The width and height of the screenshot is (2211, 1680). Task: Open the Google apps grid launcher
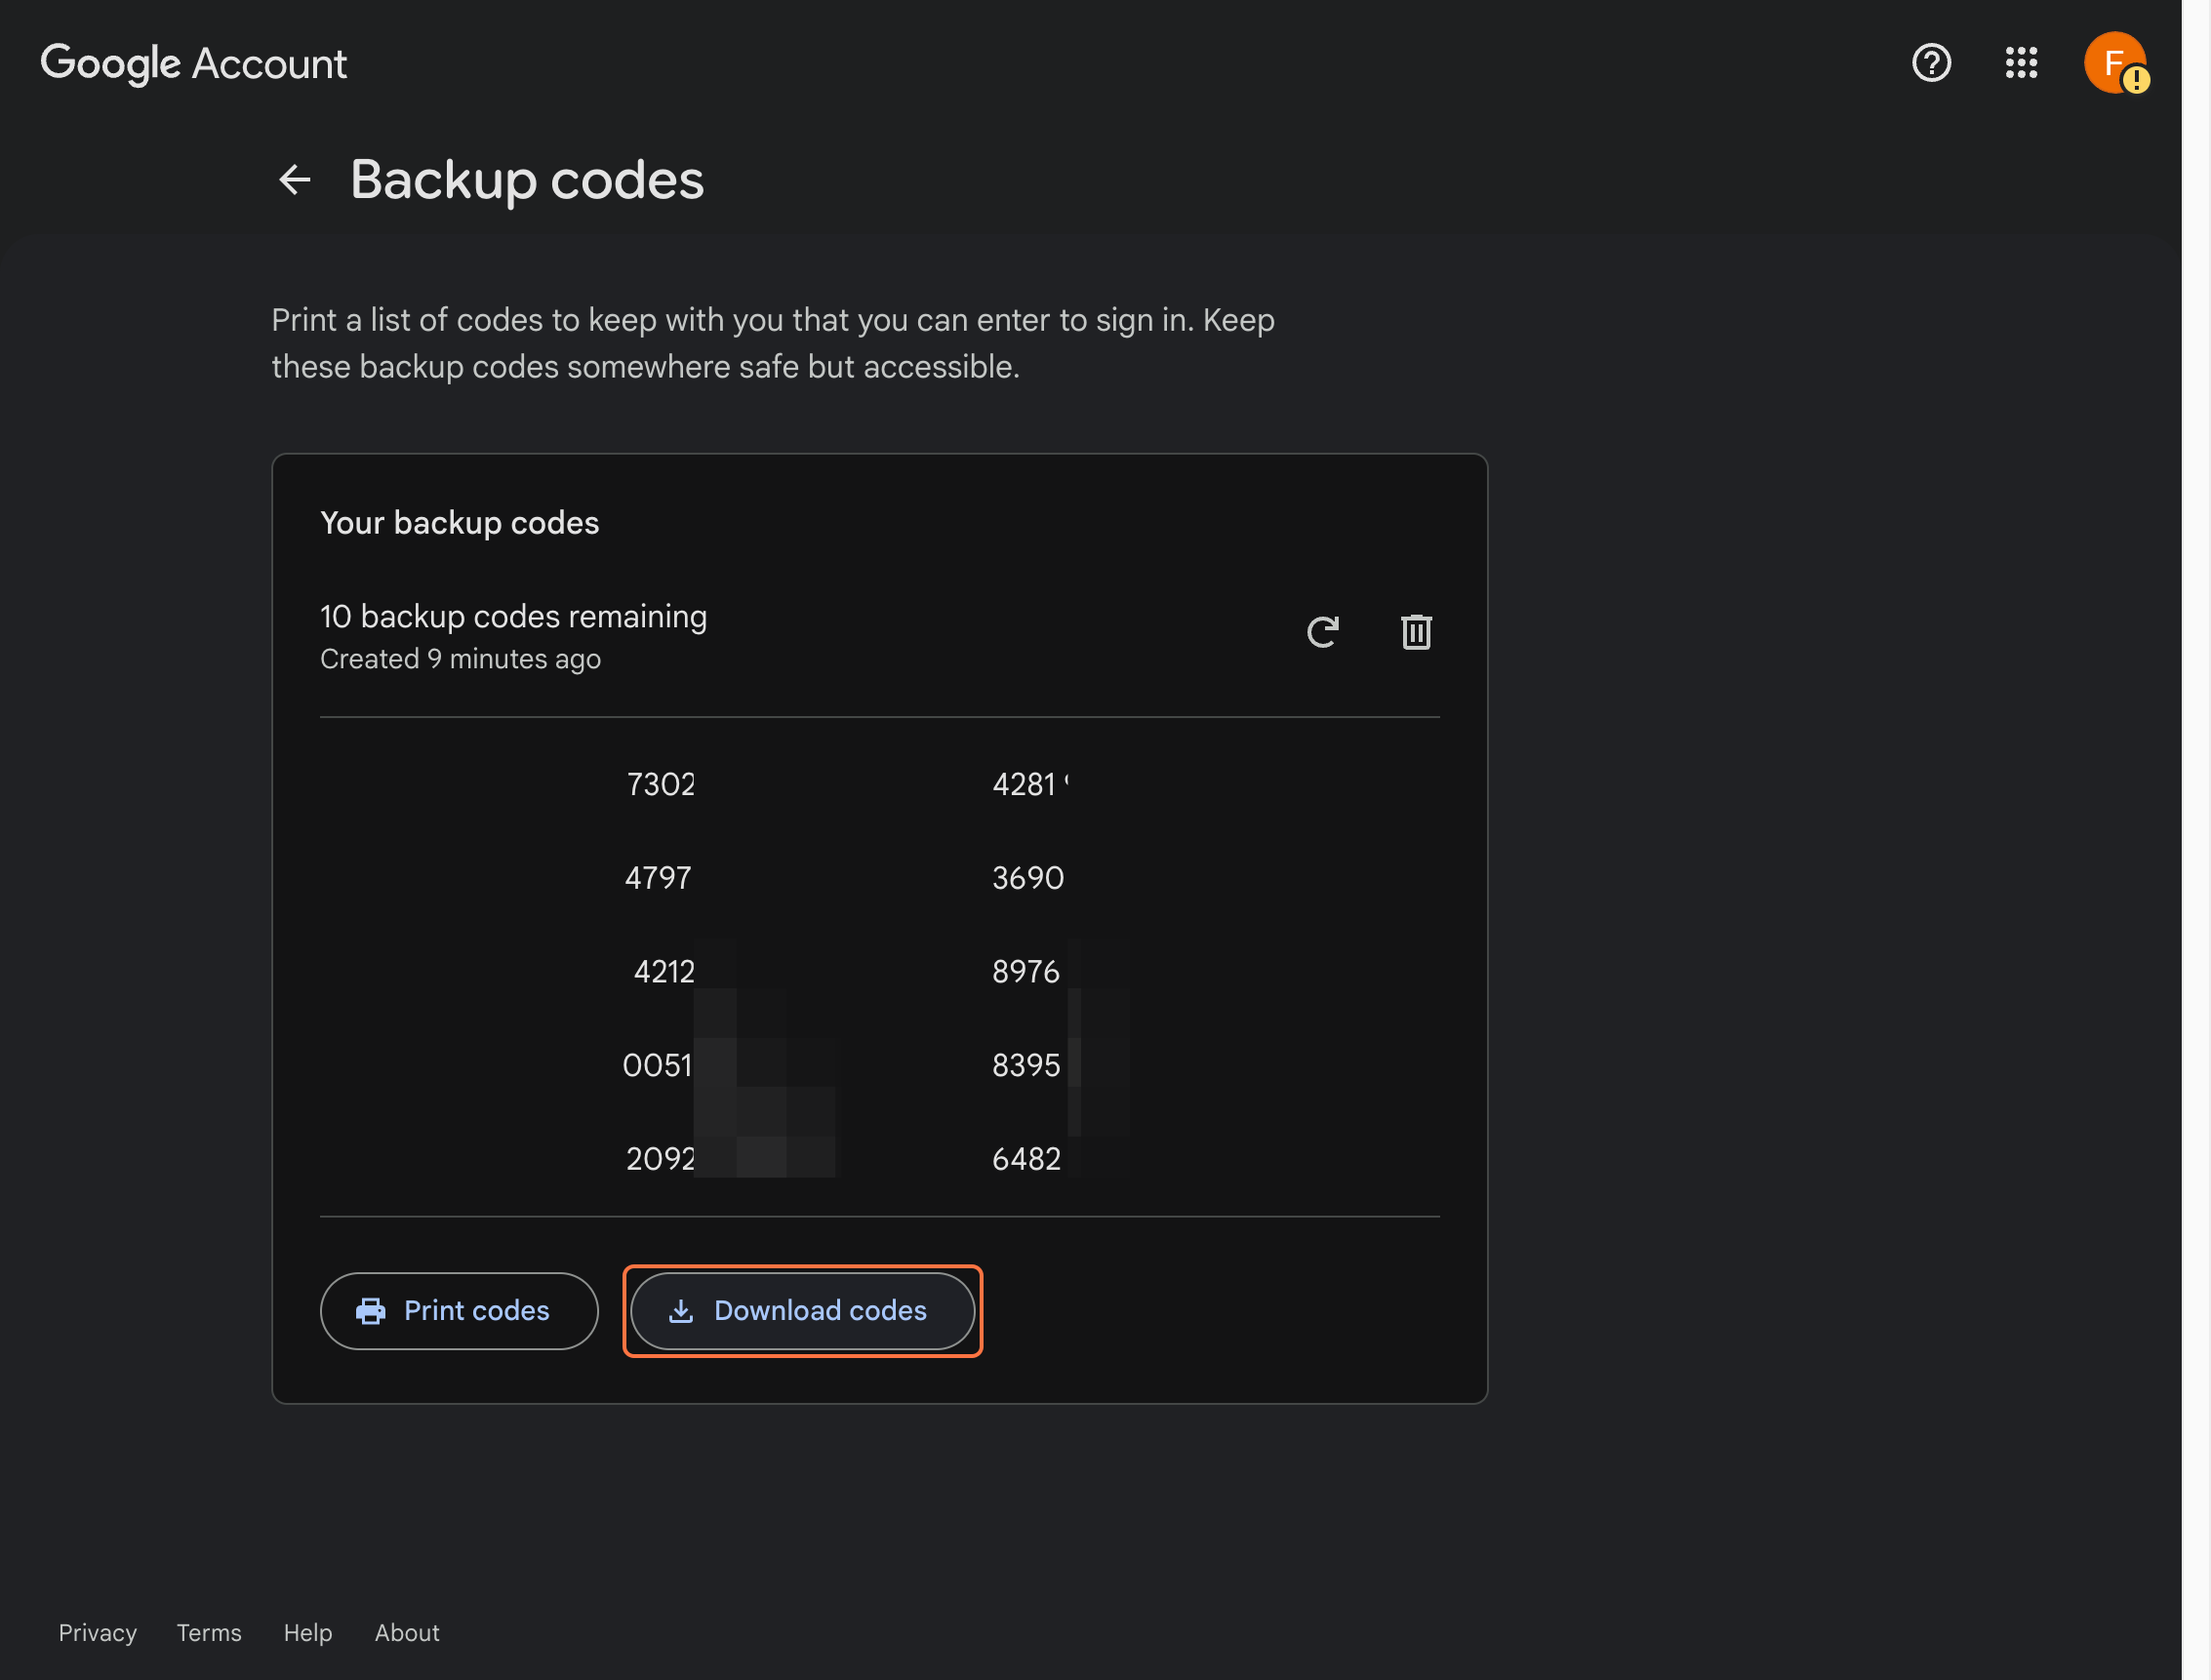pyautogui.click(x=2021, y=63)
